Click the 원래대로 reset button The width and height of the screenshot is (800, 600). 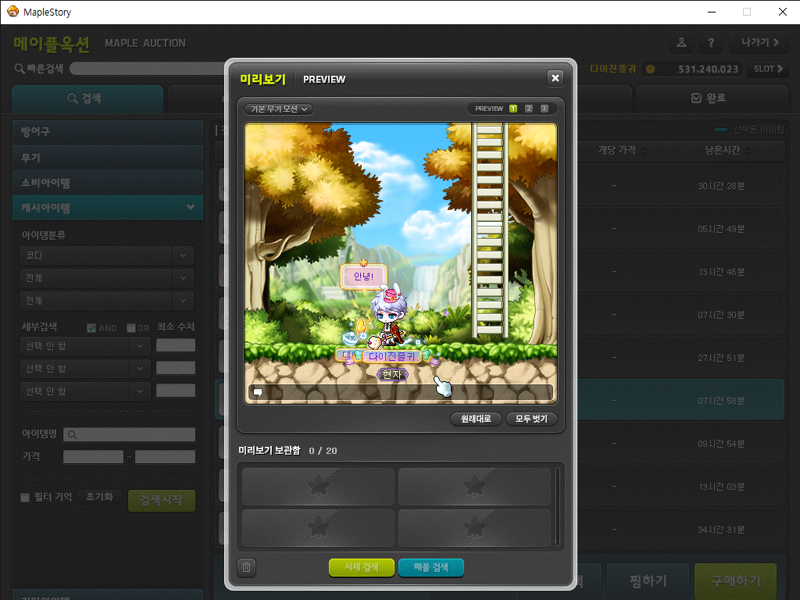[476, 419]
